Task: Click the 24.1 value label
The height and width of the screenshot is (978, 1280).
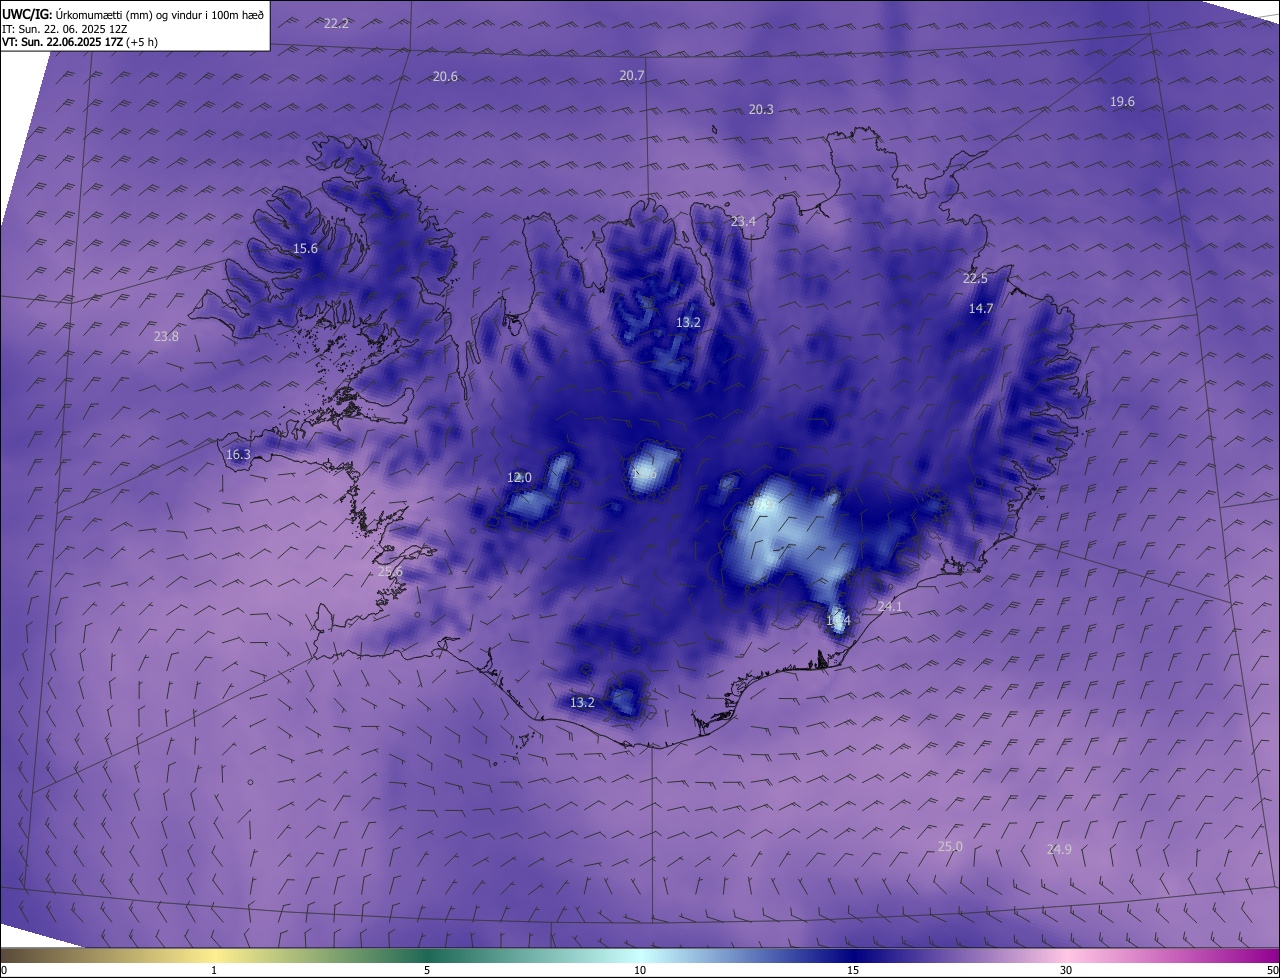Action: point(890,607)
